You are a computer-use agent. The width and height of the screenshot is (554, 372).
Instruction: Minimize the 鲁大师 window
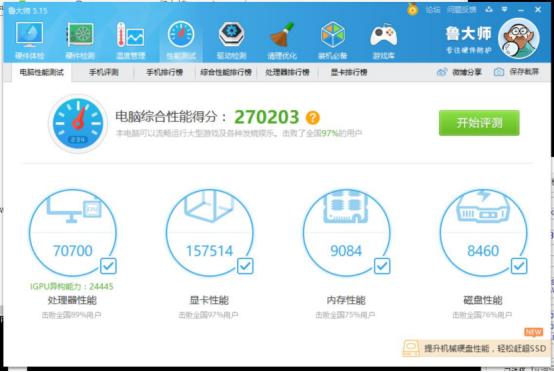[521, 10]
